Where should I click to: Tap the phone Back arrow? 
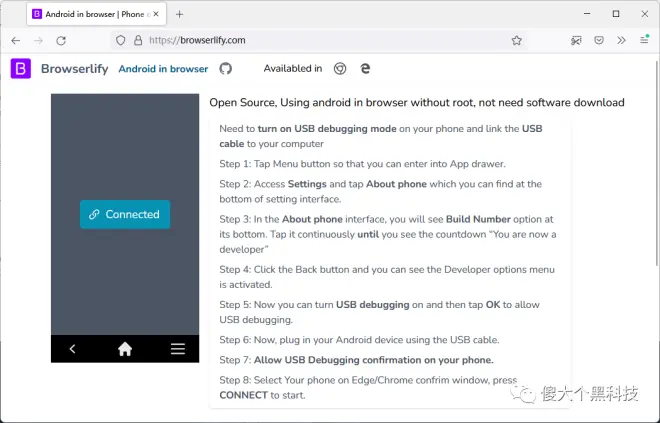pos(72,349)
